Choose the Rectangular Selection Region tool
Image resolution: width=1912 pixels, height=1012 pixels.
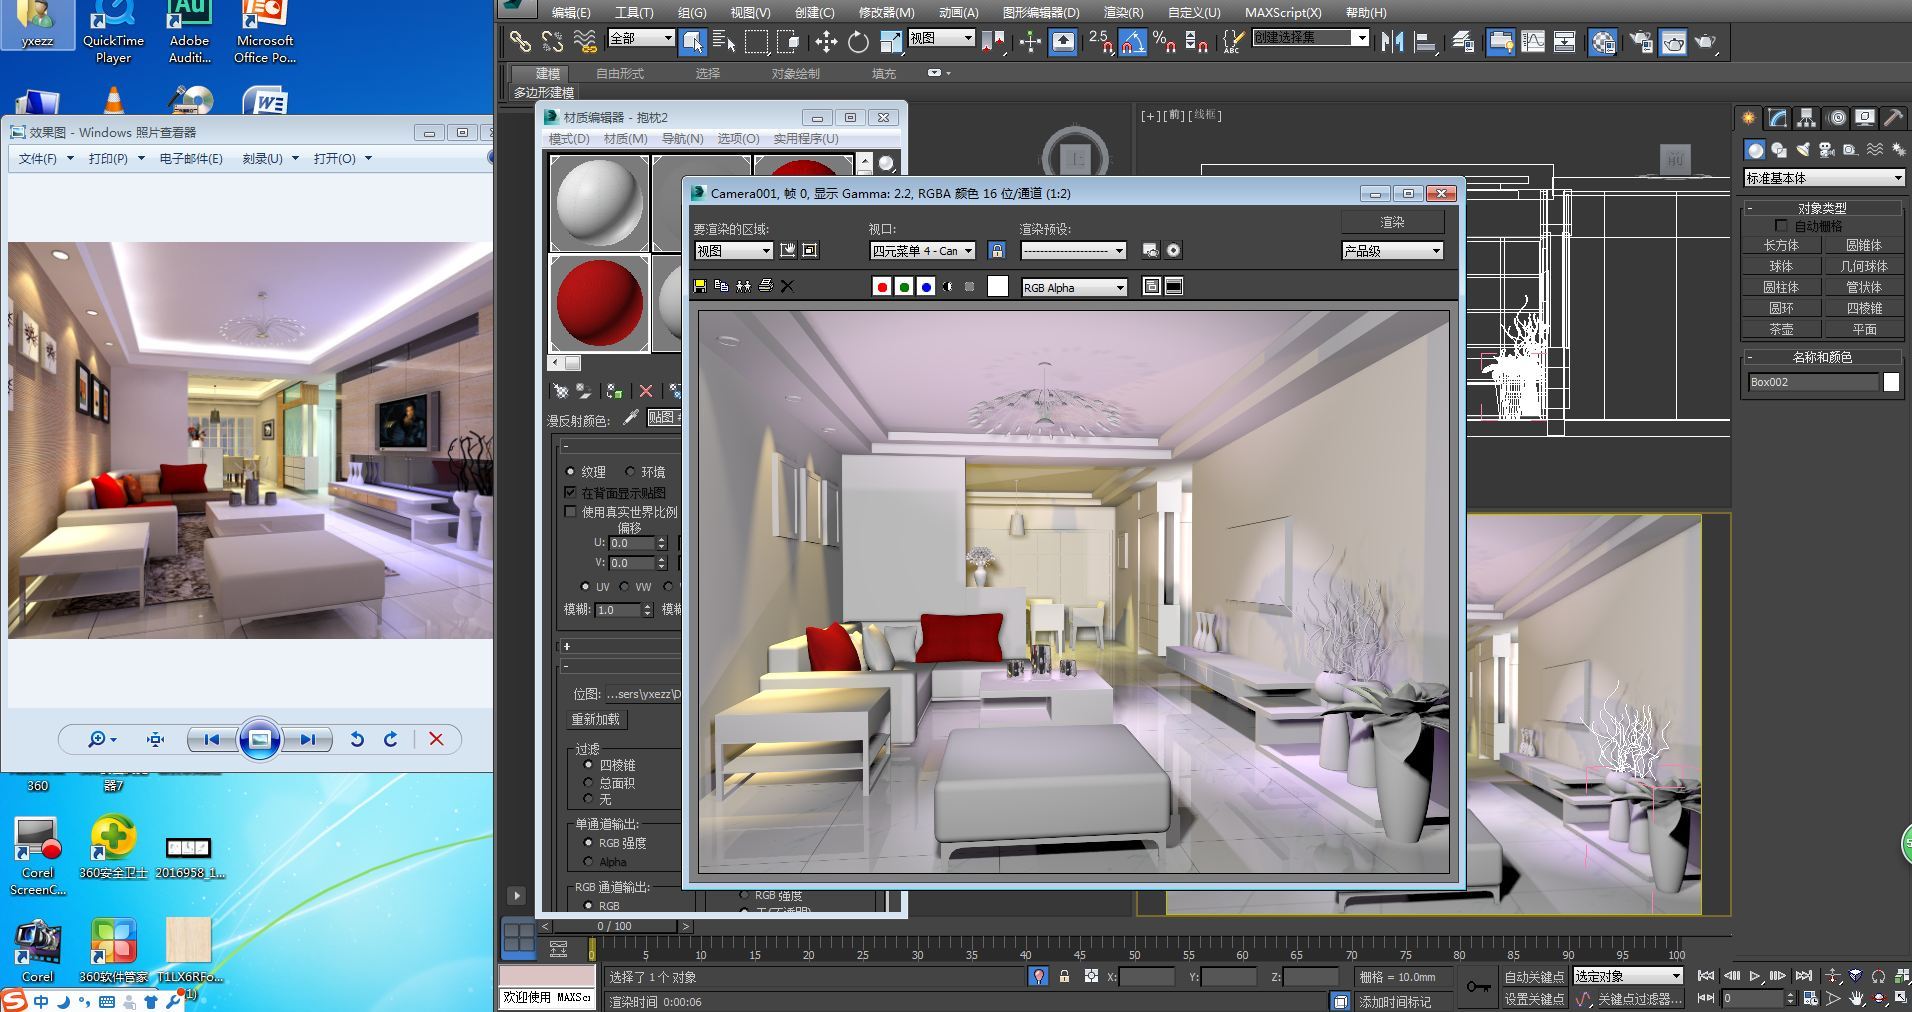[x=756, y=41]
